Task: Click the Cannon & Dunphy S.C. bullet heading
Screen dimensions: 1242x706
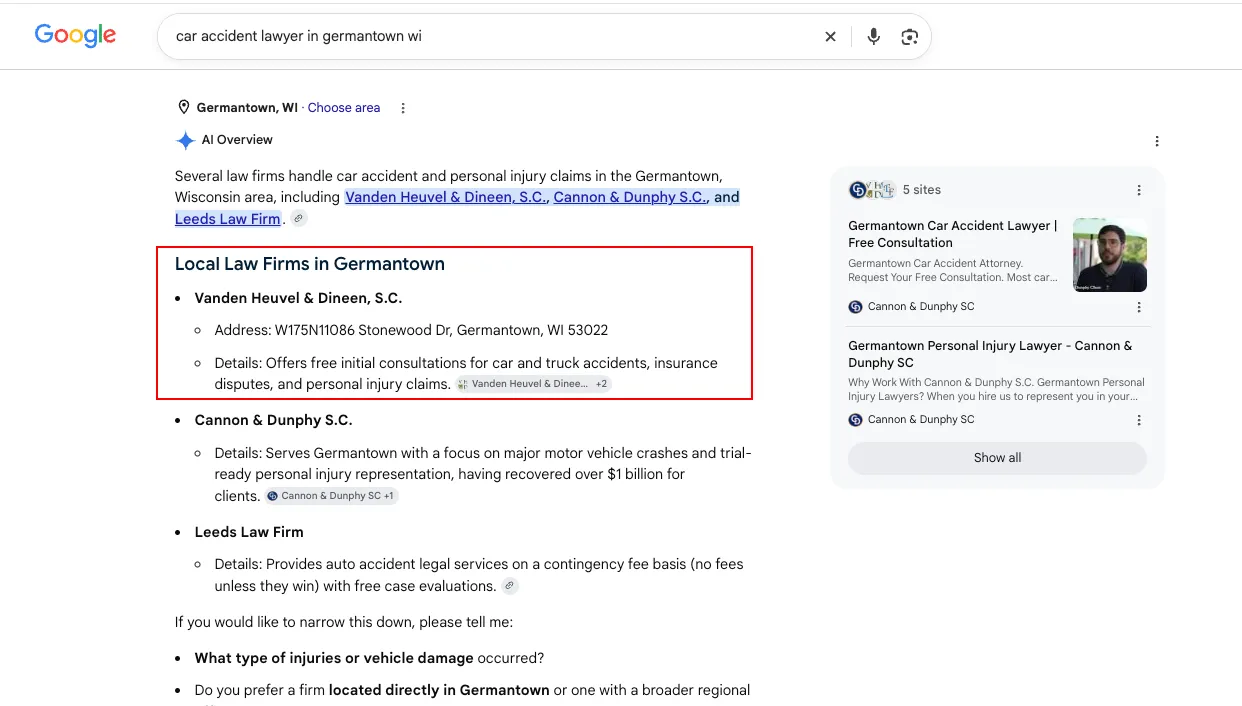Action: pos(273,420)
